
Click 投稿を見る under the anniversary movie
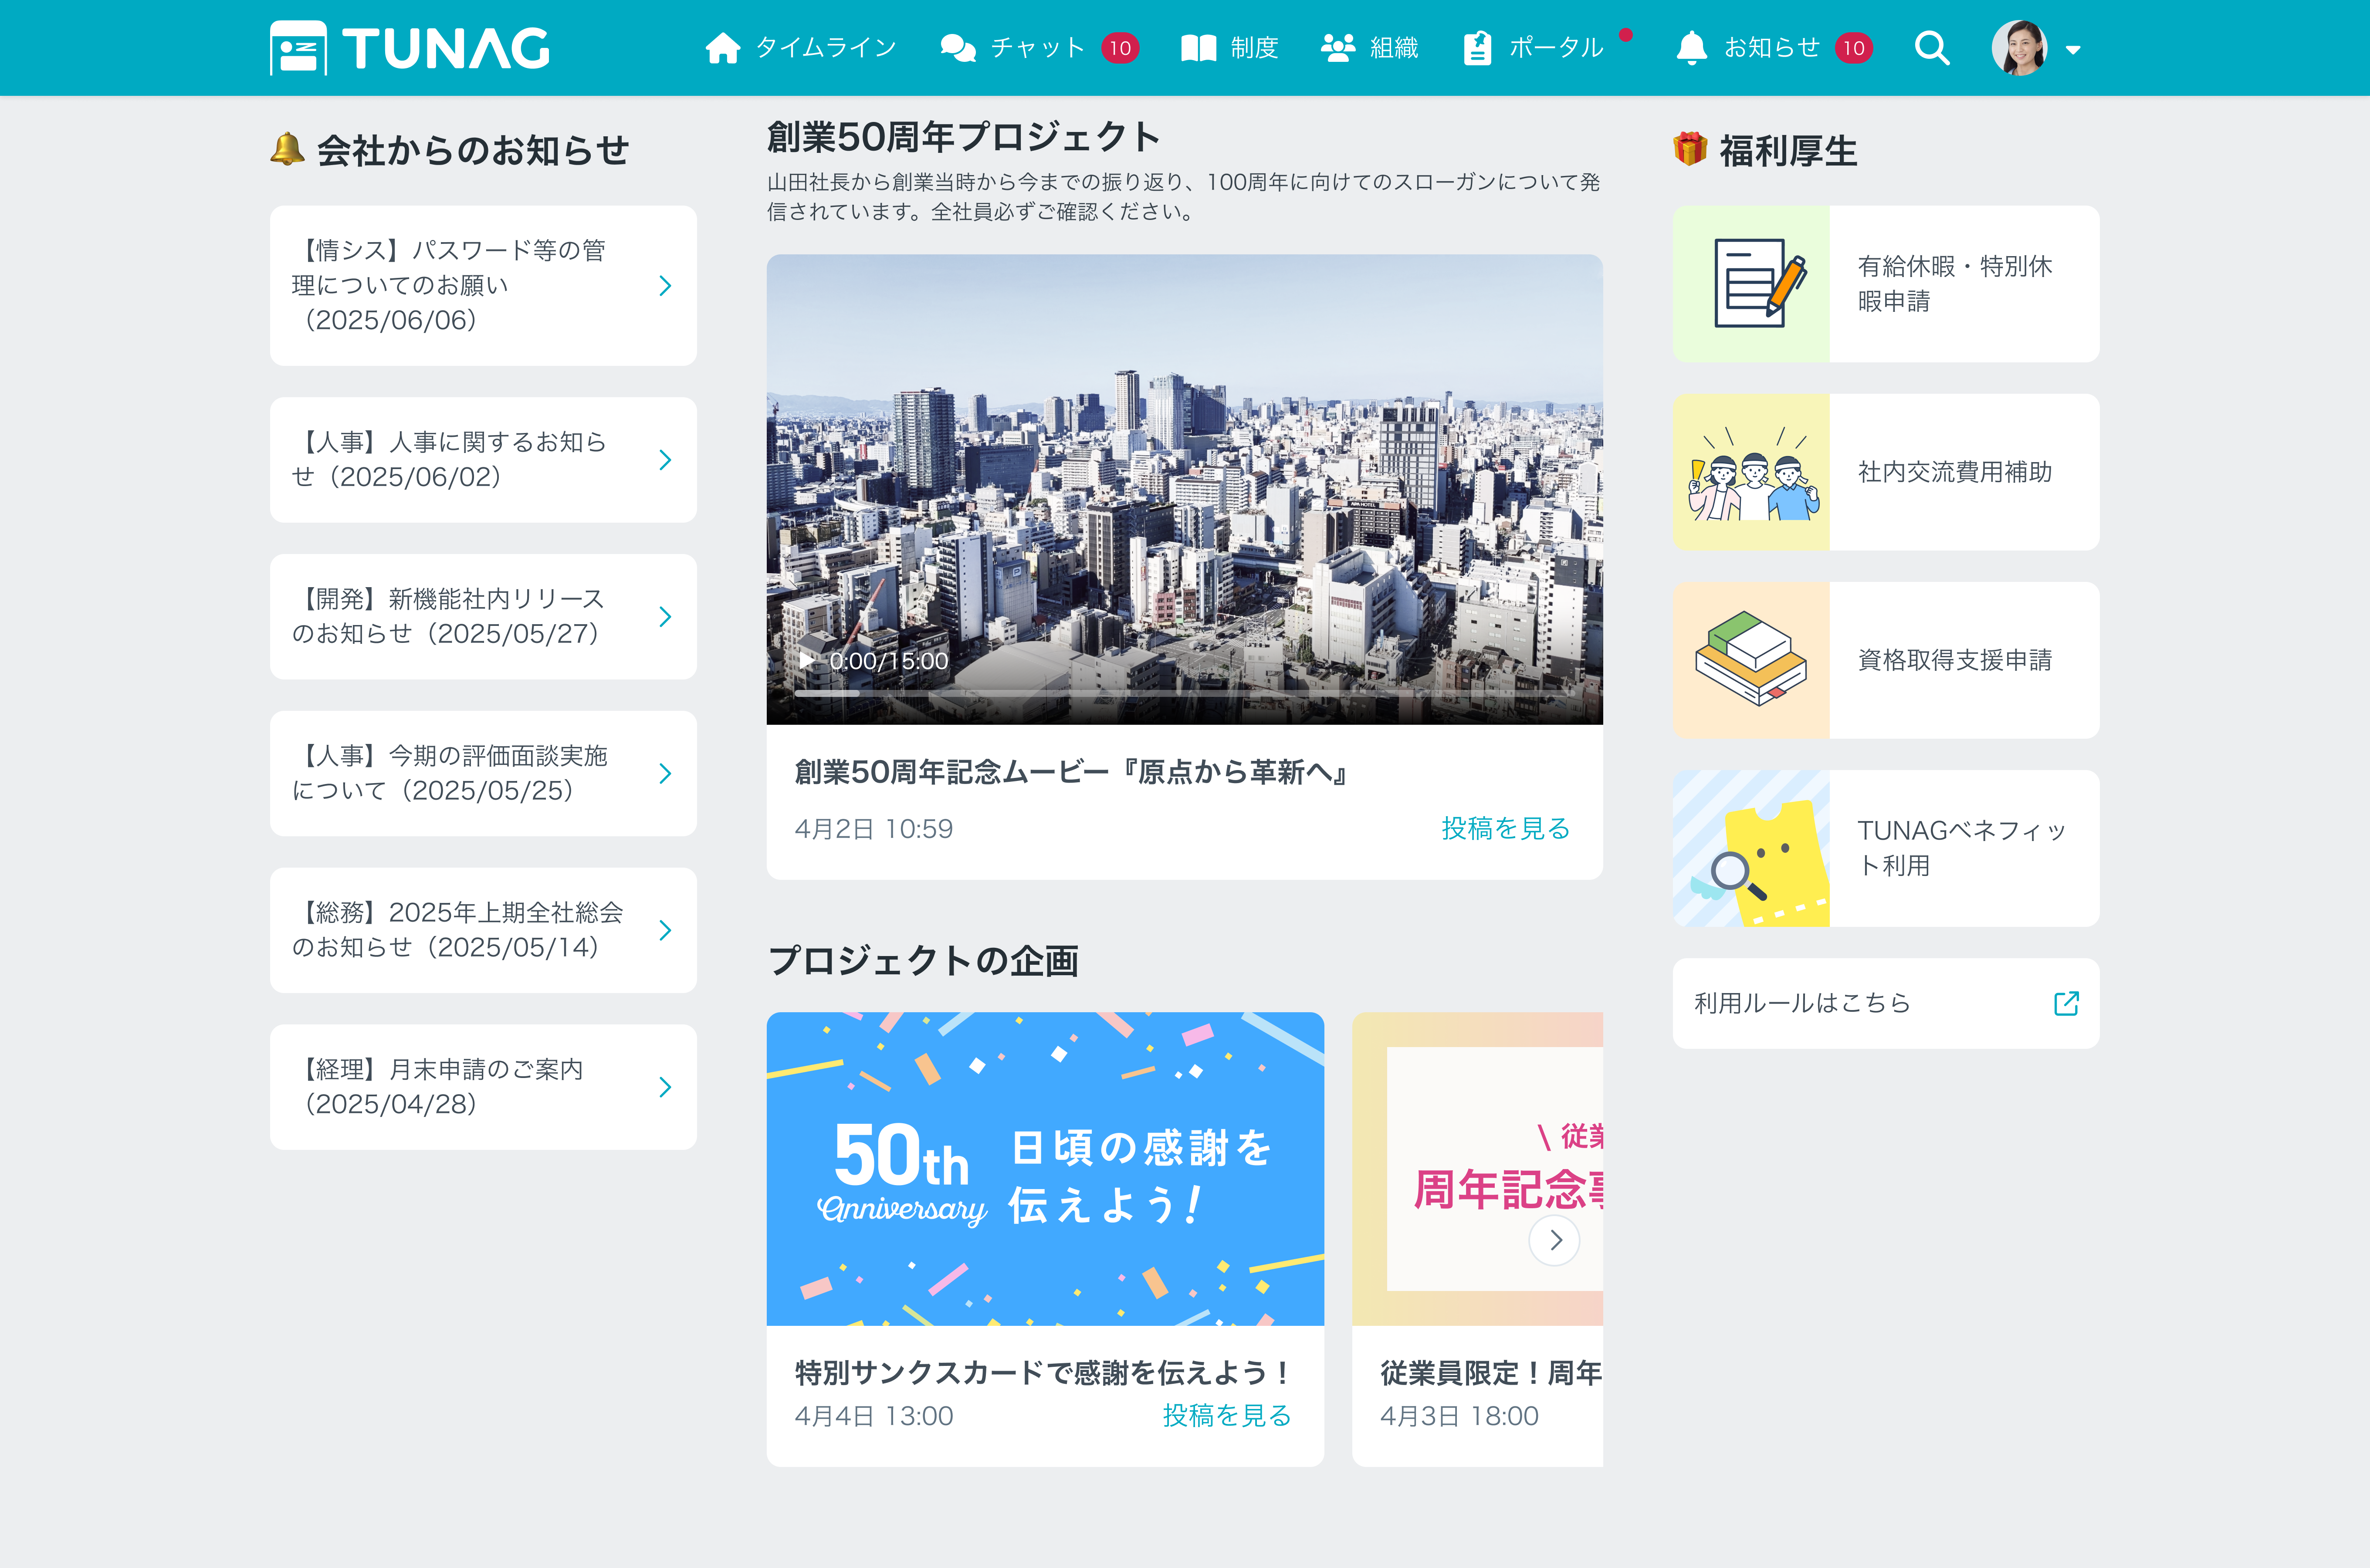point(1506,829)
